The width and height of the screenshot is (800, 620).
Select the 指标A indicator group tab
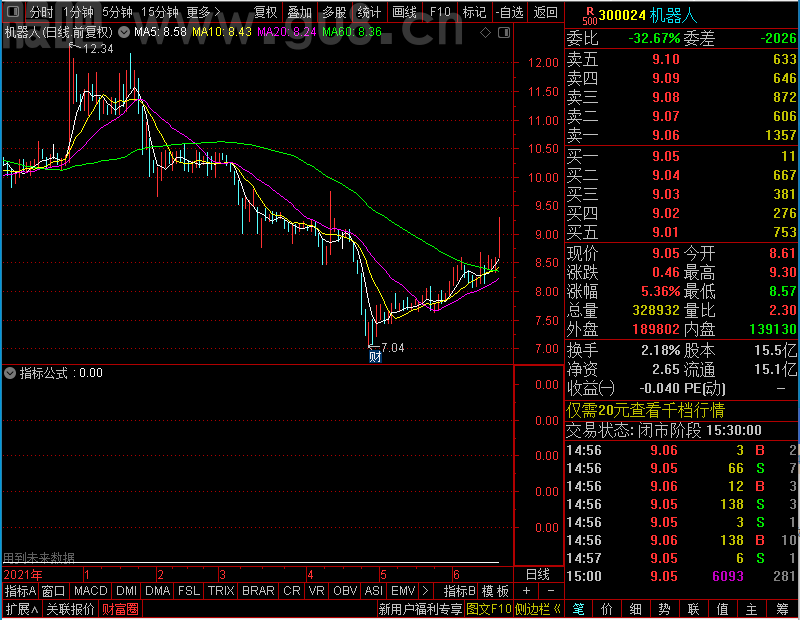[20, 591]
